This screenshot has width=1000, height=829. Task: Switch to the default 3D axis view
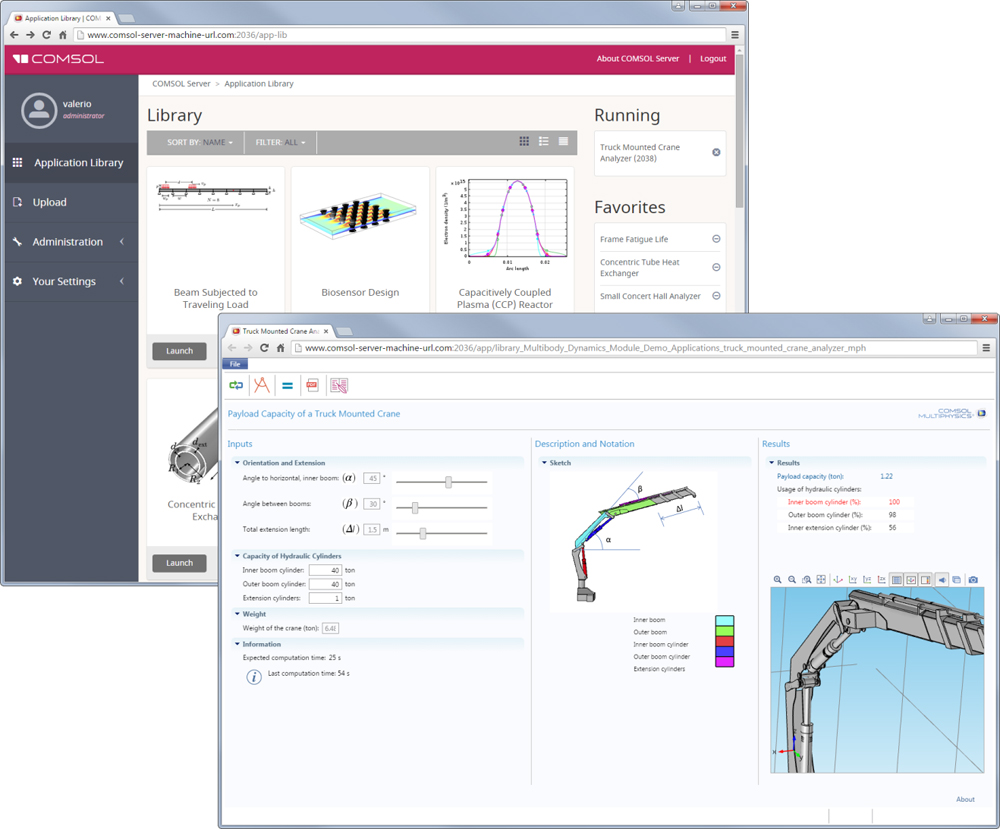[x=838, y=580]
